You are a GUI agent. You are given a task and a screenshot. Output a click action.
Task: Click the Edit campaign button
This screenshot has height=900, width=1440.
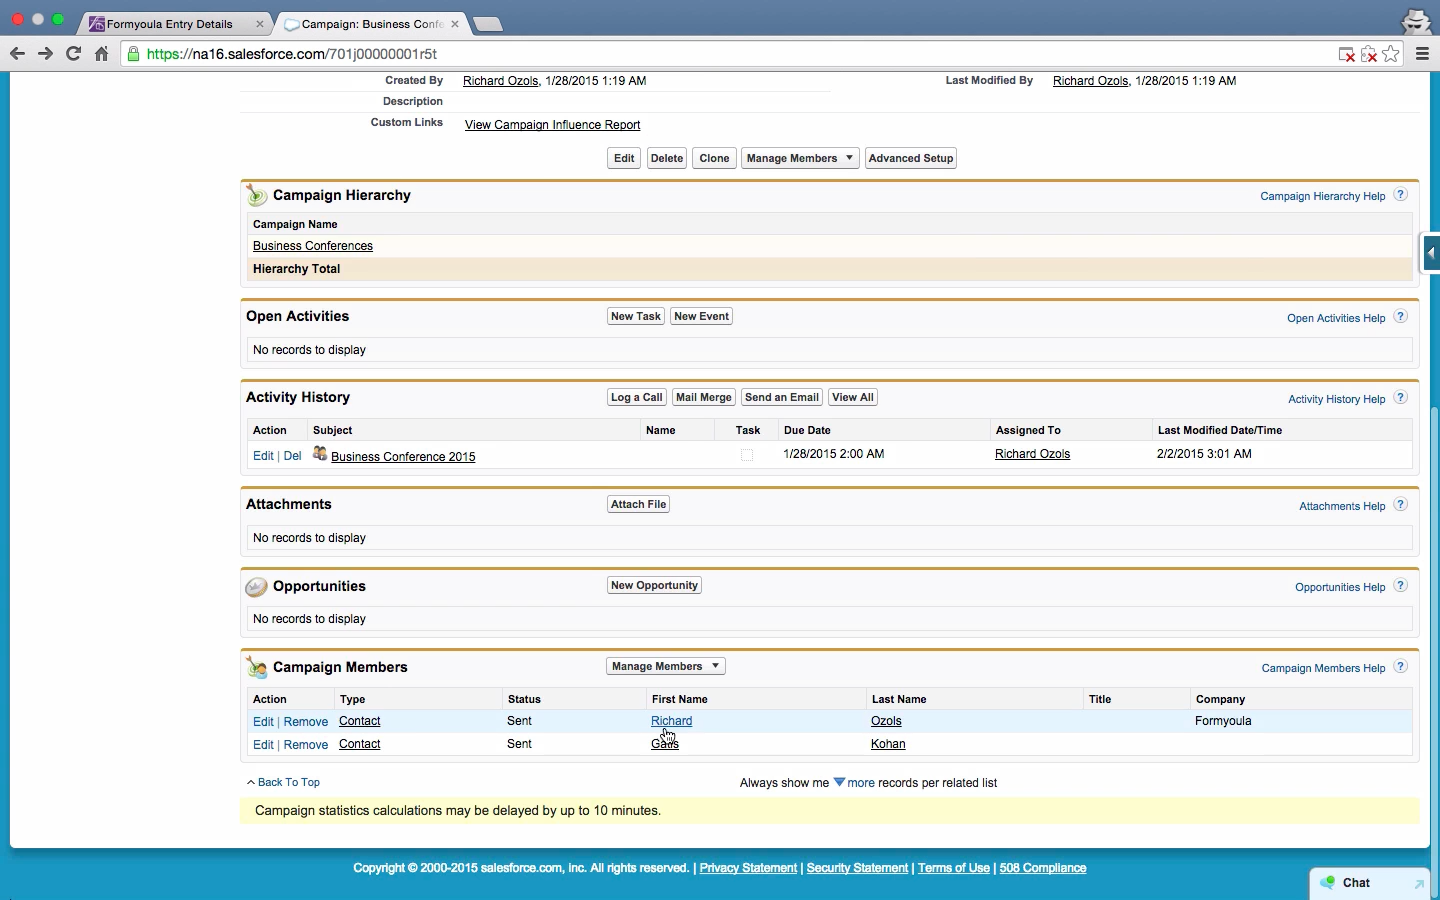pos(624,158)
